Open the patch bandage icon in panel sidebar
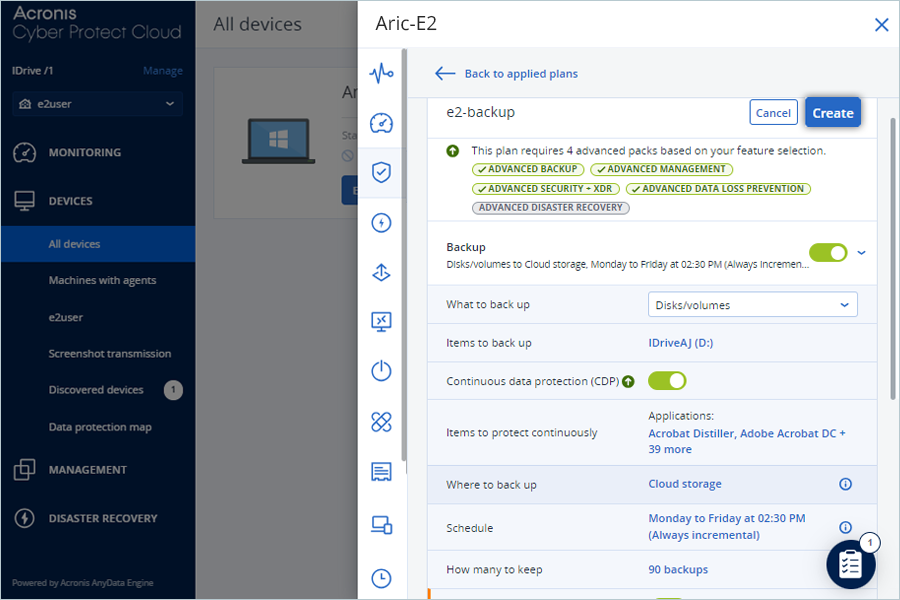 click(381, 421)
